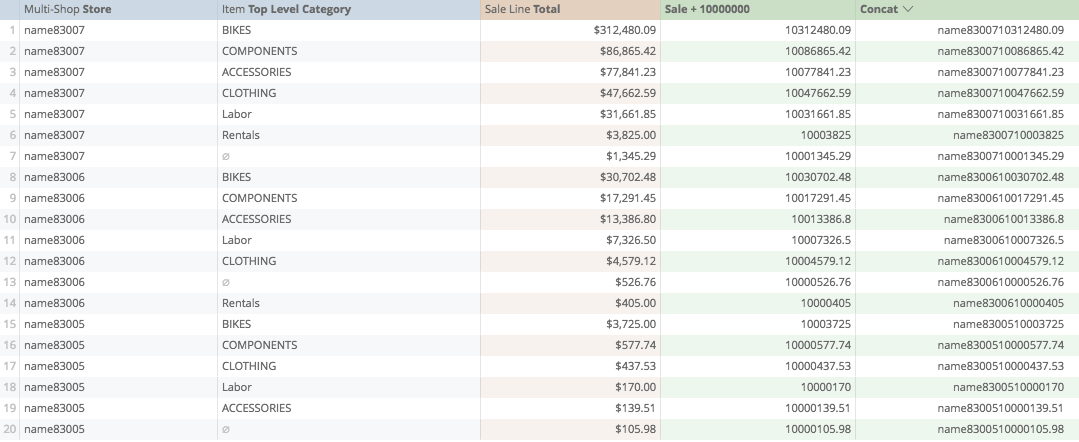The height and width of the screenshot is (442, 1079).
Task: Select Labor category in row 18
Action: [x=349, y=387]
